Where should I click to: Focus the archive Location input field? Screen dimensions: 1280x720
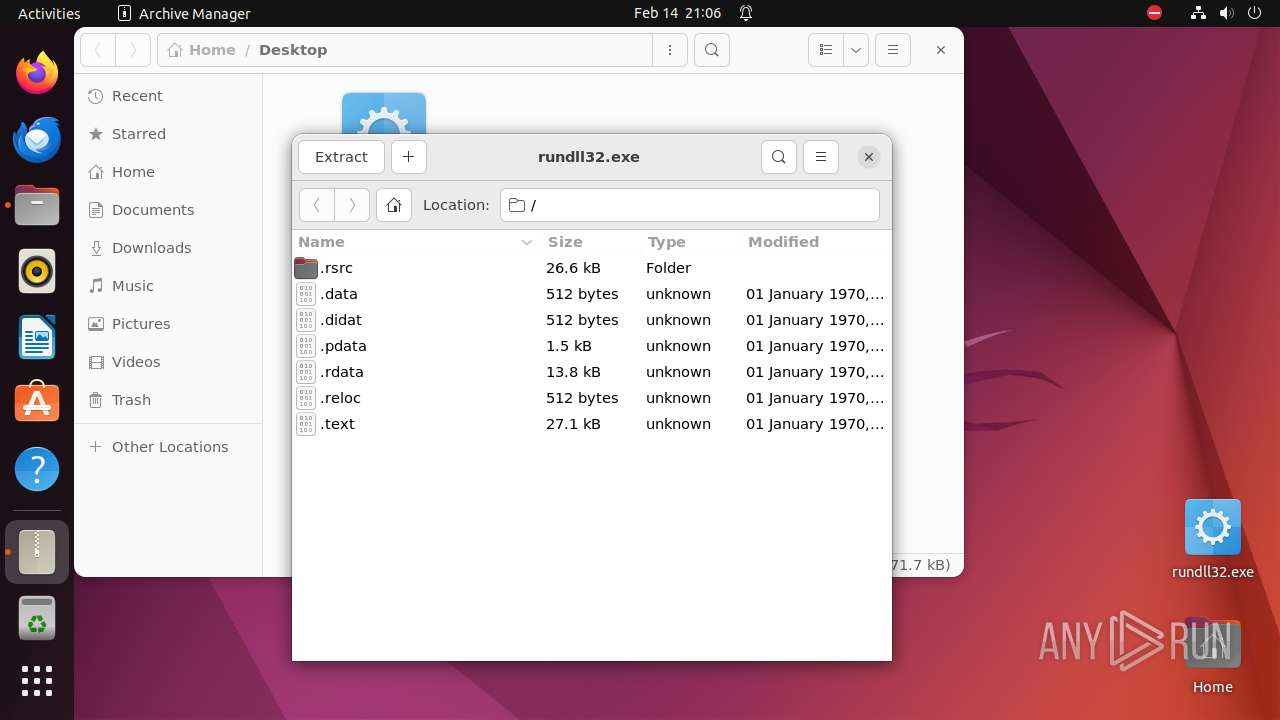tap(690, 205)
